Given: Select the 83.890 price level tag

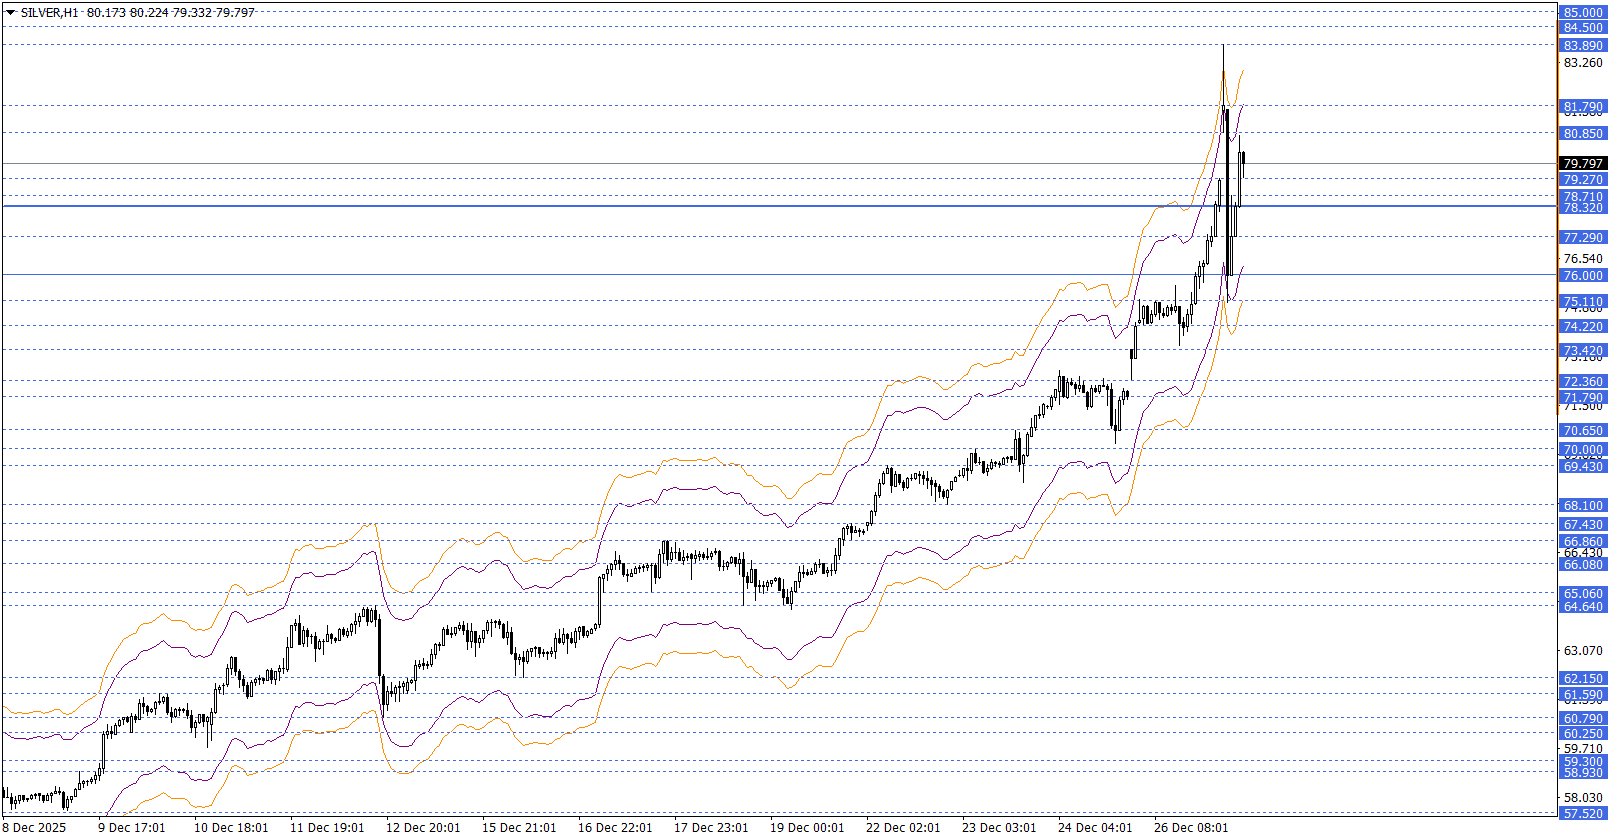Looking at the screenshot, I should 1582,46.
